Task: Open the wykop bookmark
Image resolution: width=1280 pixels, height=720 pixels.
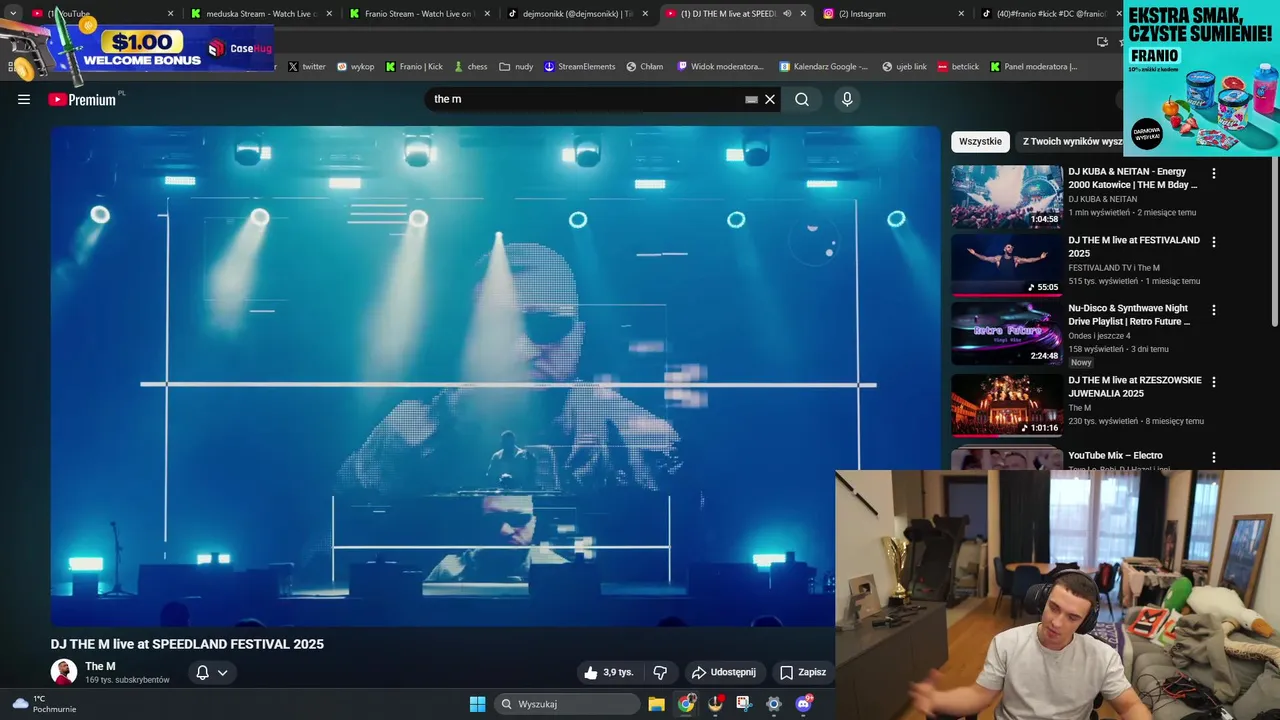Action: [355, 67]
